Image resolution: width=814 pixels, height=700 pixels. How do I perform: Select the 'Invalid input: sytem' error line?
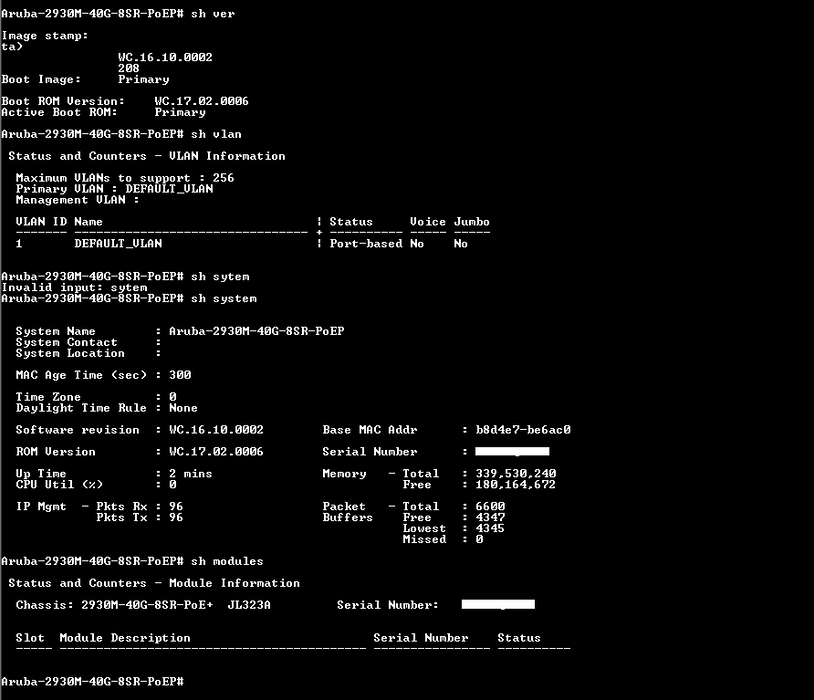tap(74, 288)
